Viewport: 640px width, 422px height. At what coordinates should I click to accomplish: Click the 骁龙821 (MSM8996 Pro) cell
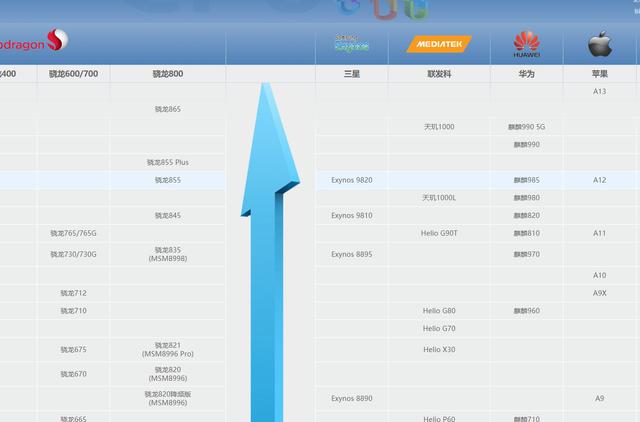click(x=168, y=350)
